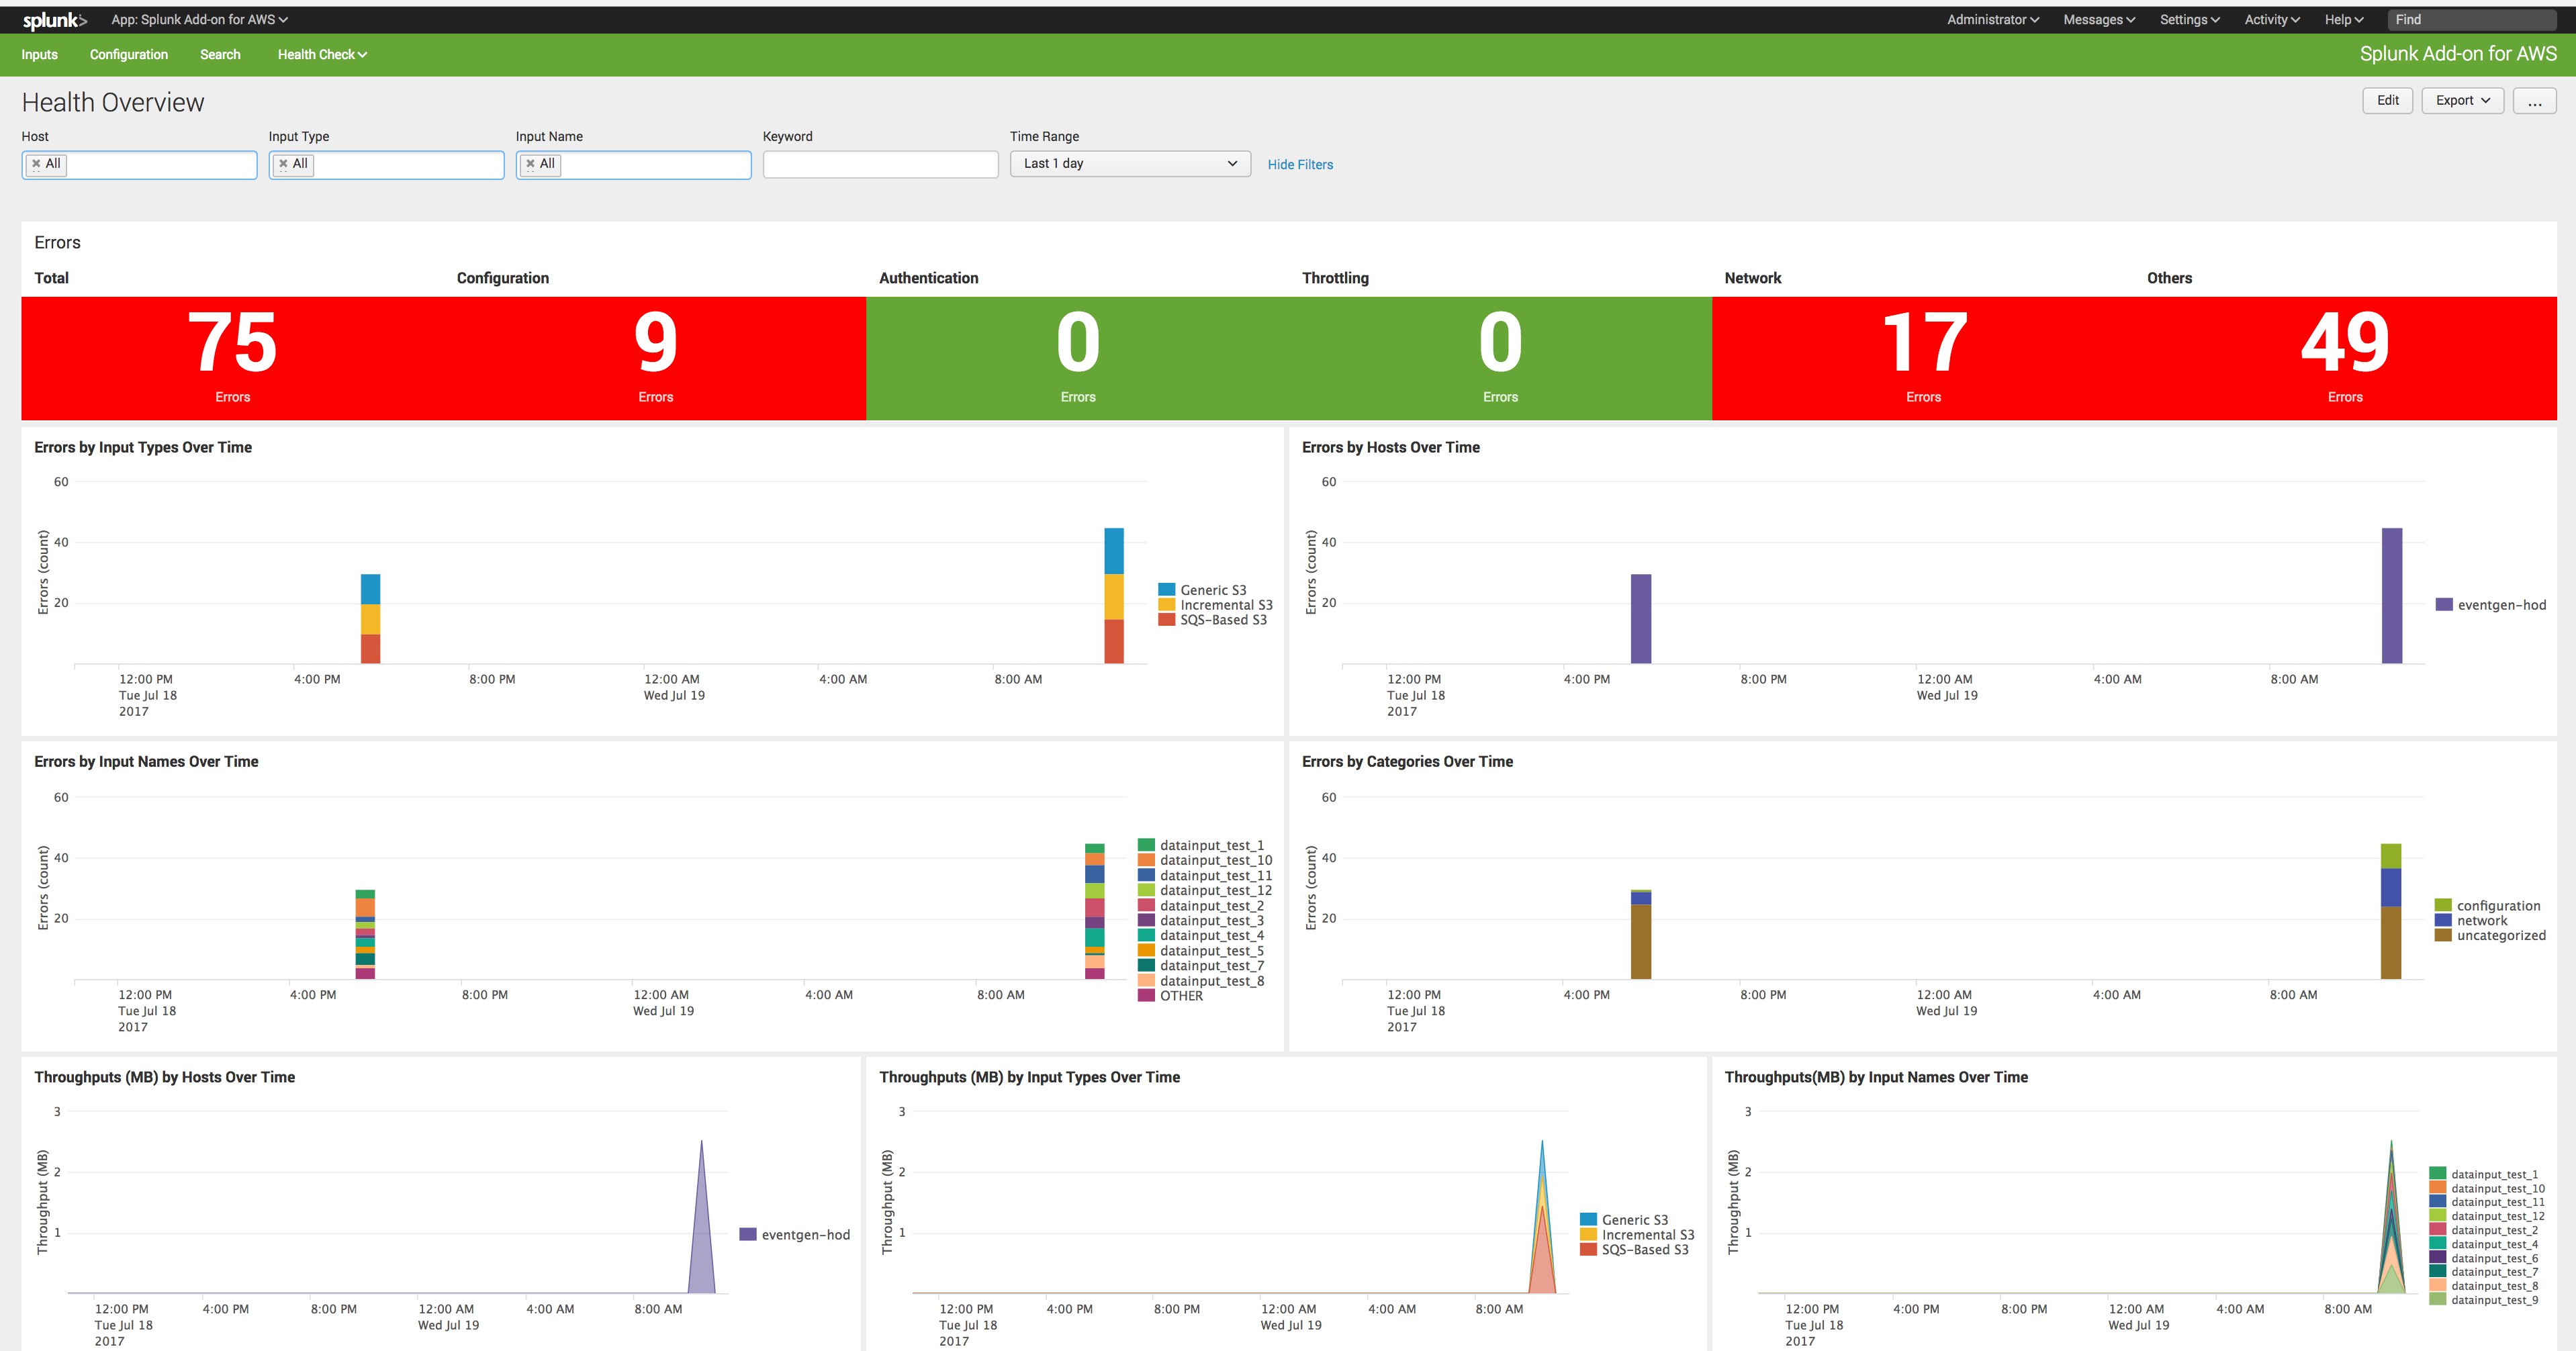Viewport: 2576px width, 1351px height.
Task: Click the Generic S3 legend color swatch
Action: (x=1166, y=589)
